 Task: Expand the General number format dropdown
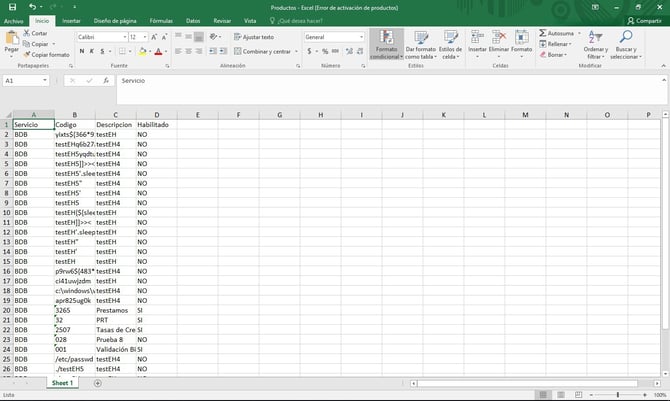[362, 37]
